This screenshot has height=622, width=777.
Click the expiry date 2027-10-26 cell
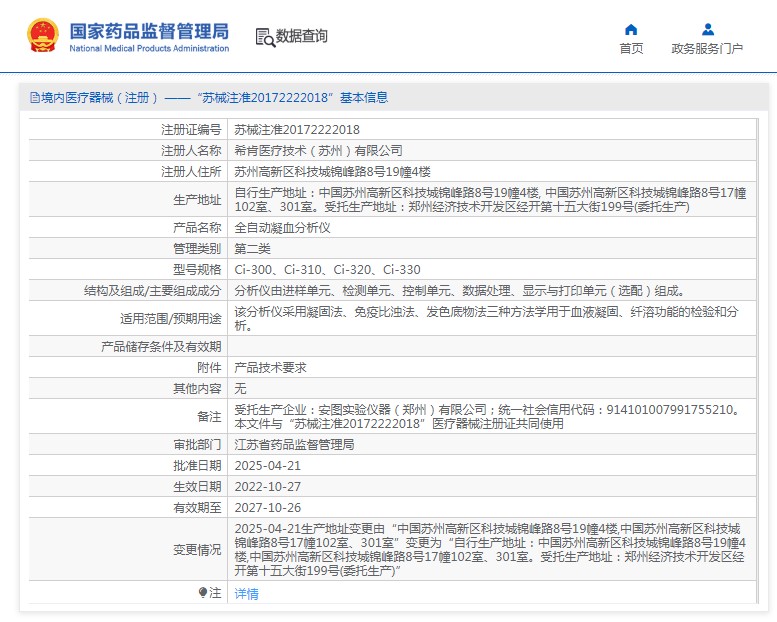pyautogui.click(x=267, y=507)
